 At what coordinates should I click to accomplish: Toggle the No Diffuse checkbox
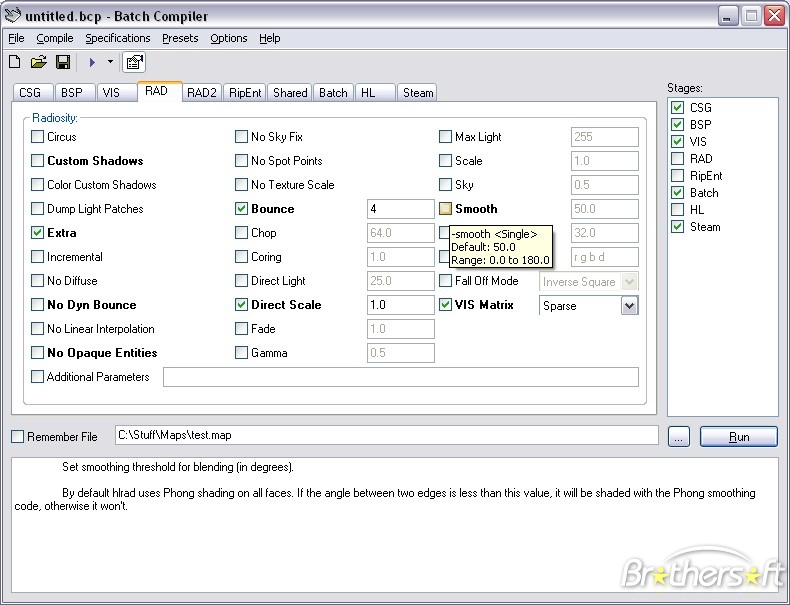(37, 281)
